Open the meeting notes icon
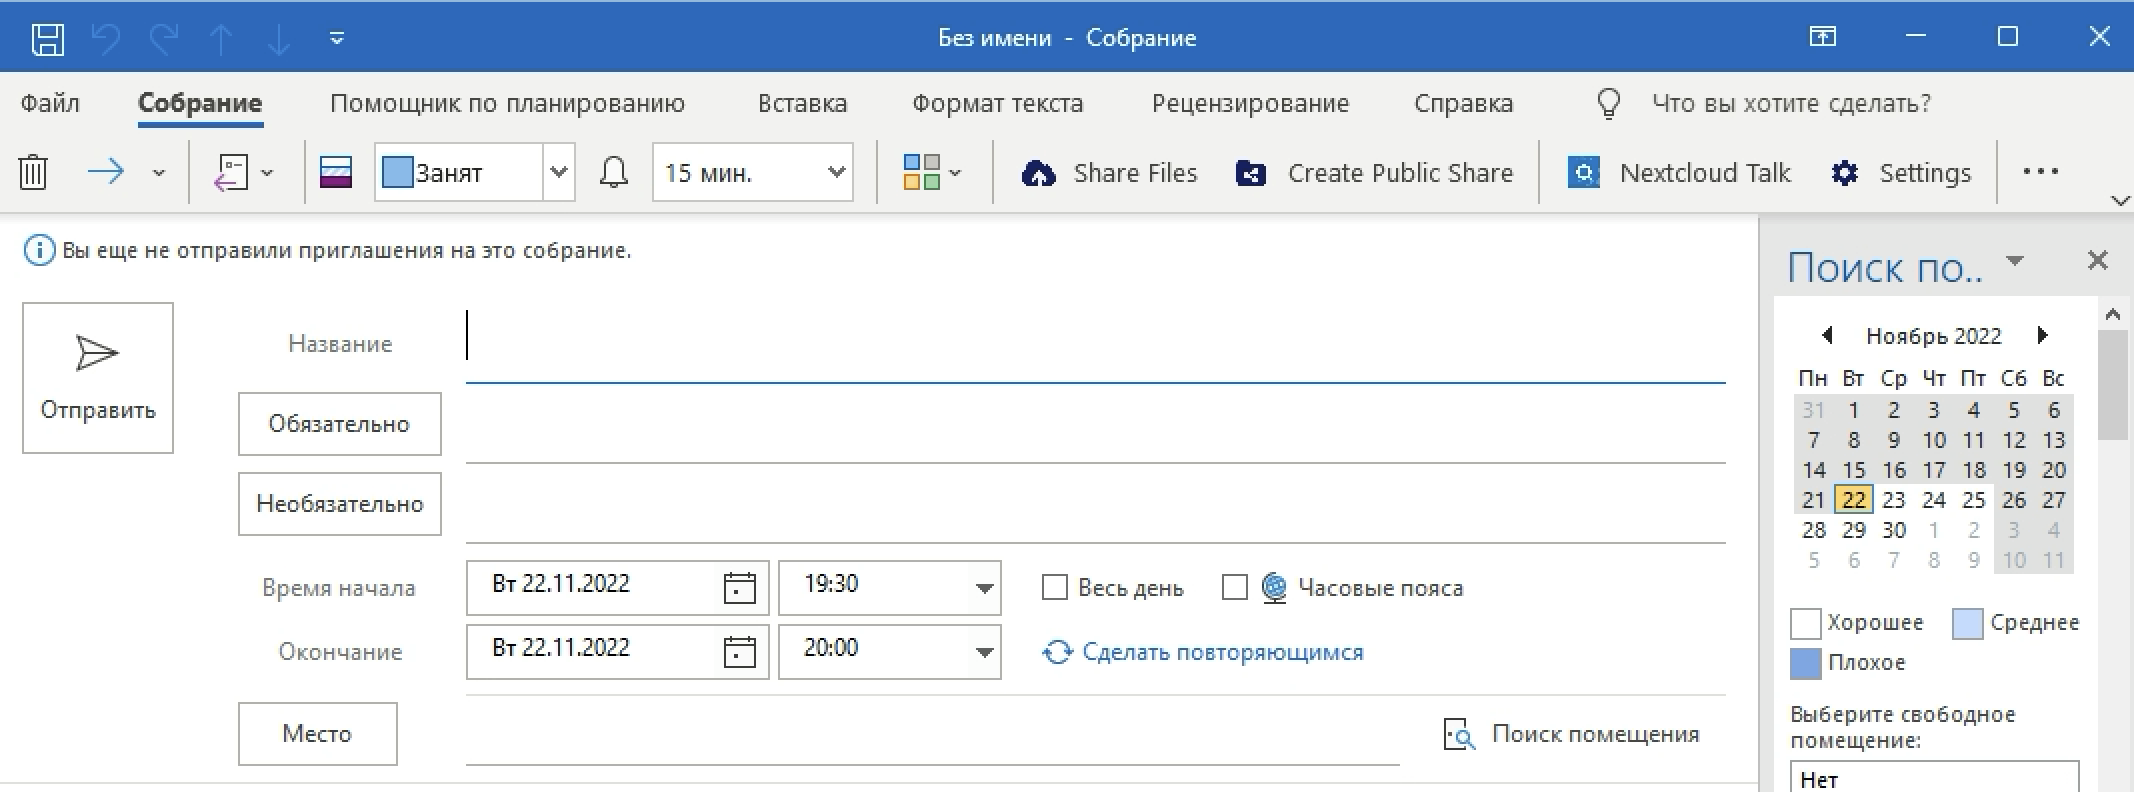The height and width of the screenshot is (792, 2134). pos(231,172)
